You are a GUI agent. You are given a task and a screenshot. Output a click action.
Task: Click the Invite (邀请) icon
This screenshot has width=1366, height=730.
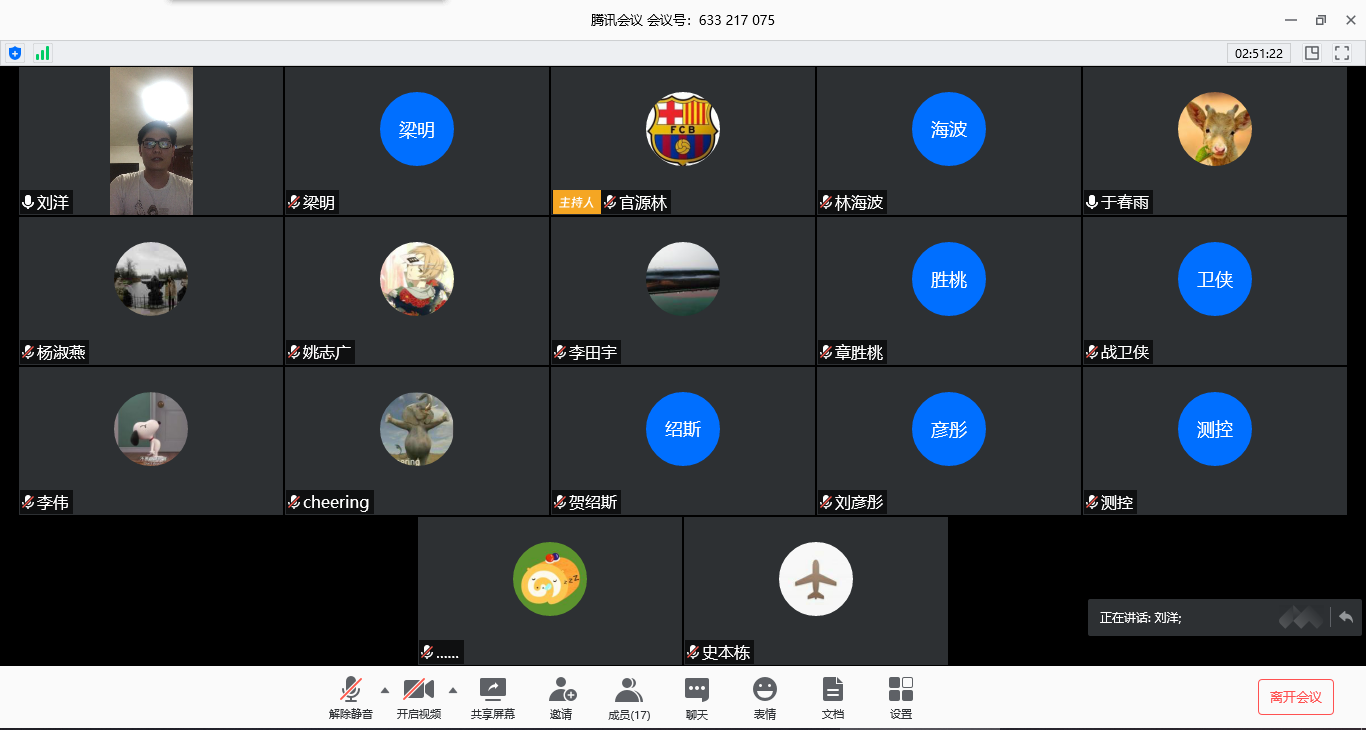click(561, 698)
